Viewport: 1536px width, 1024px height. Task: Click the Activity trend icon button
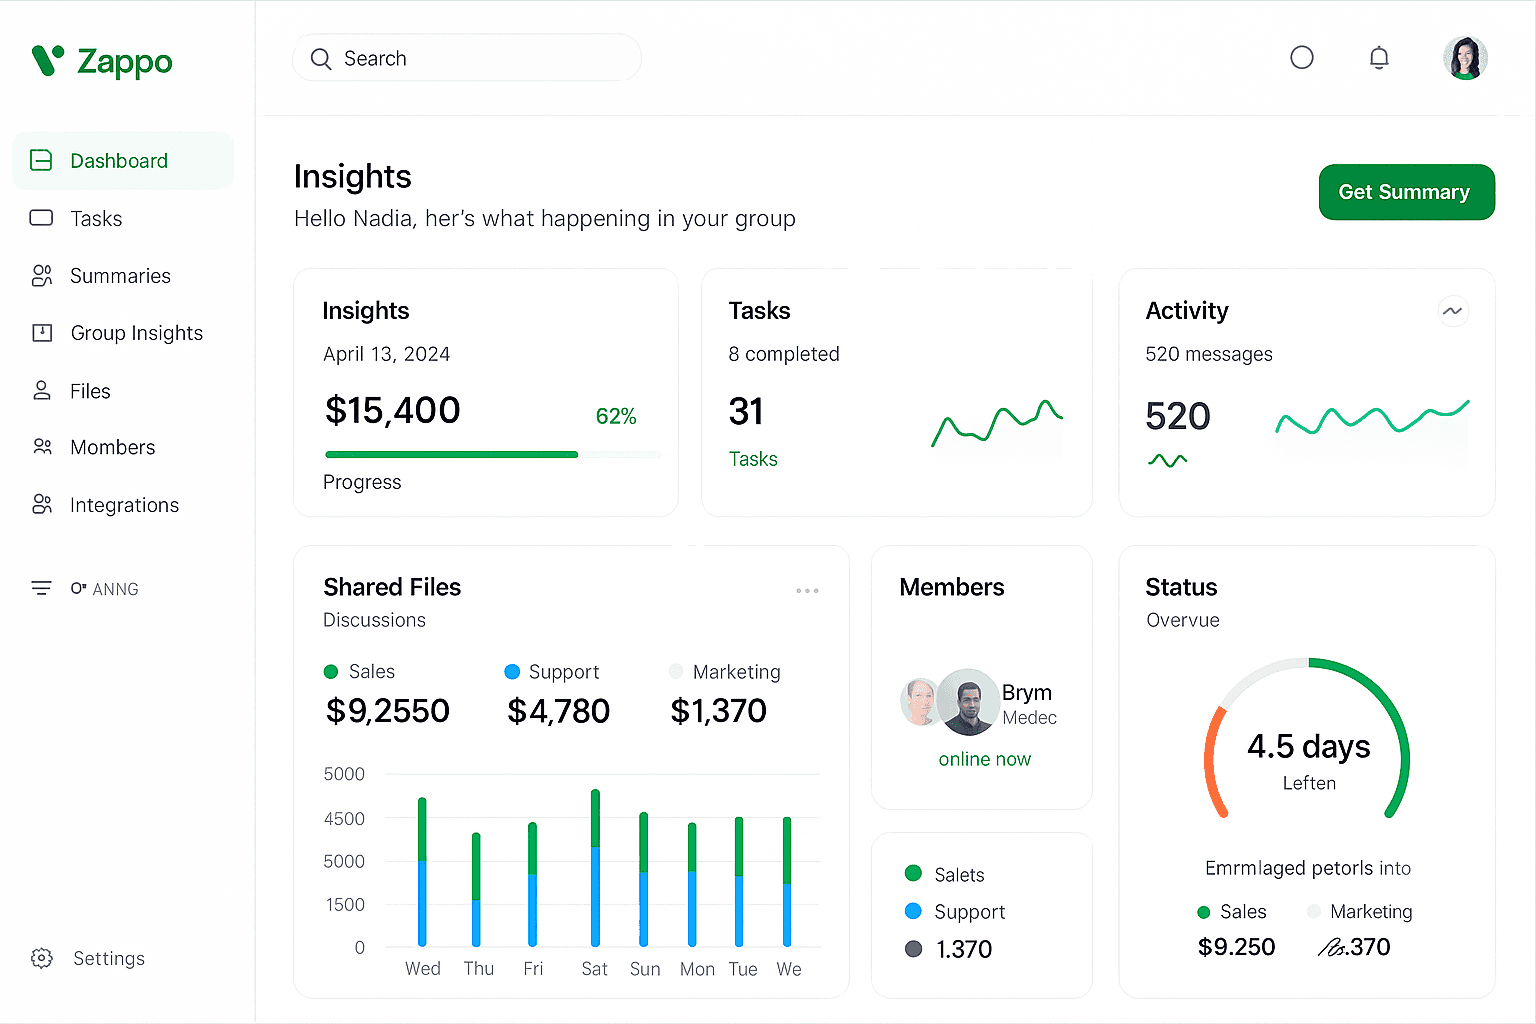1452,311
